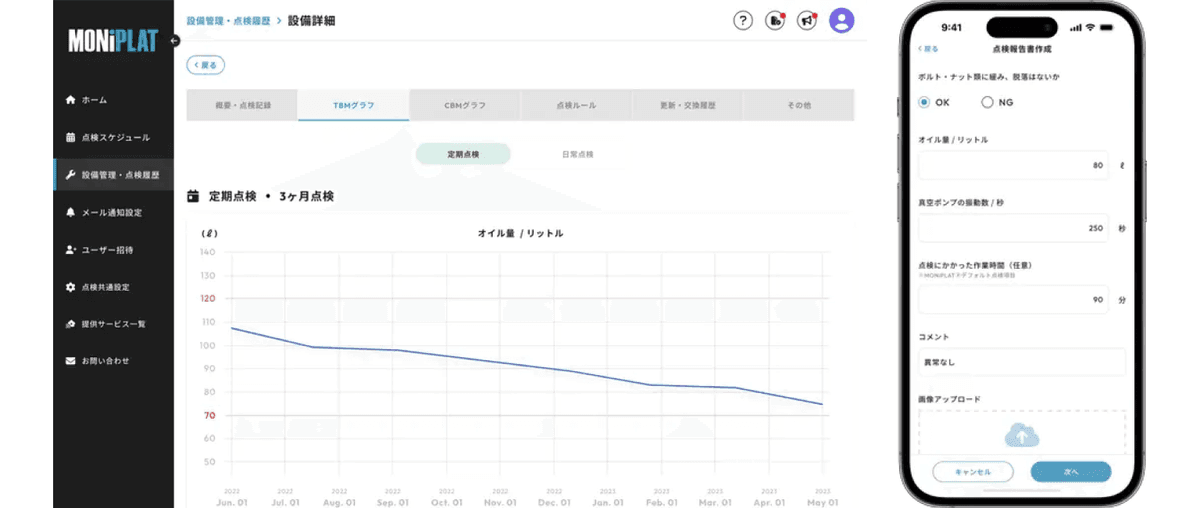Open the megaphone announcements icon

[807, 21]
